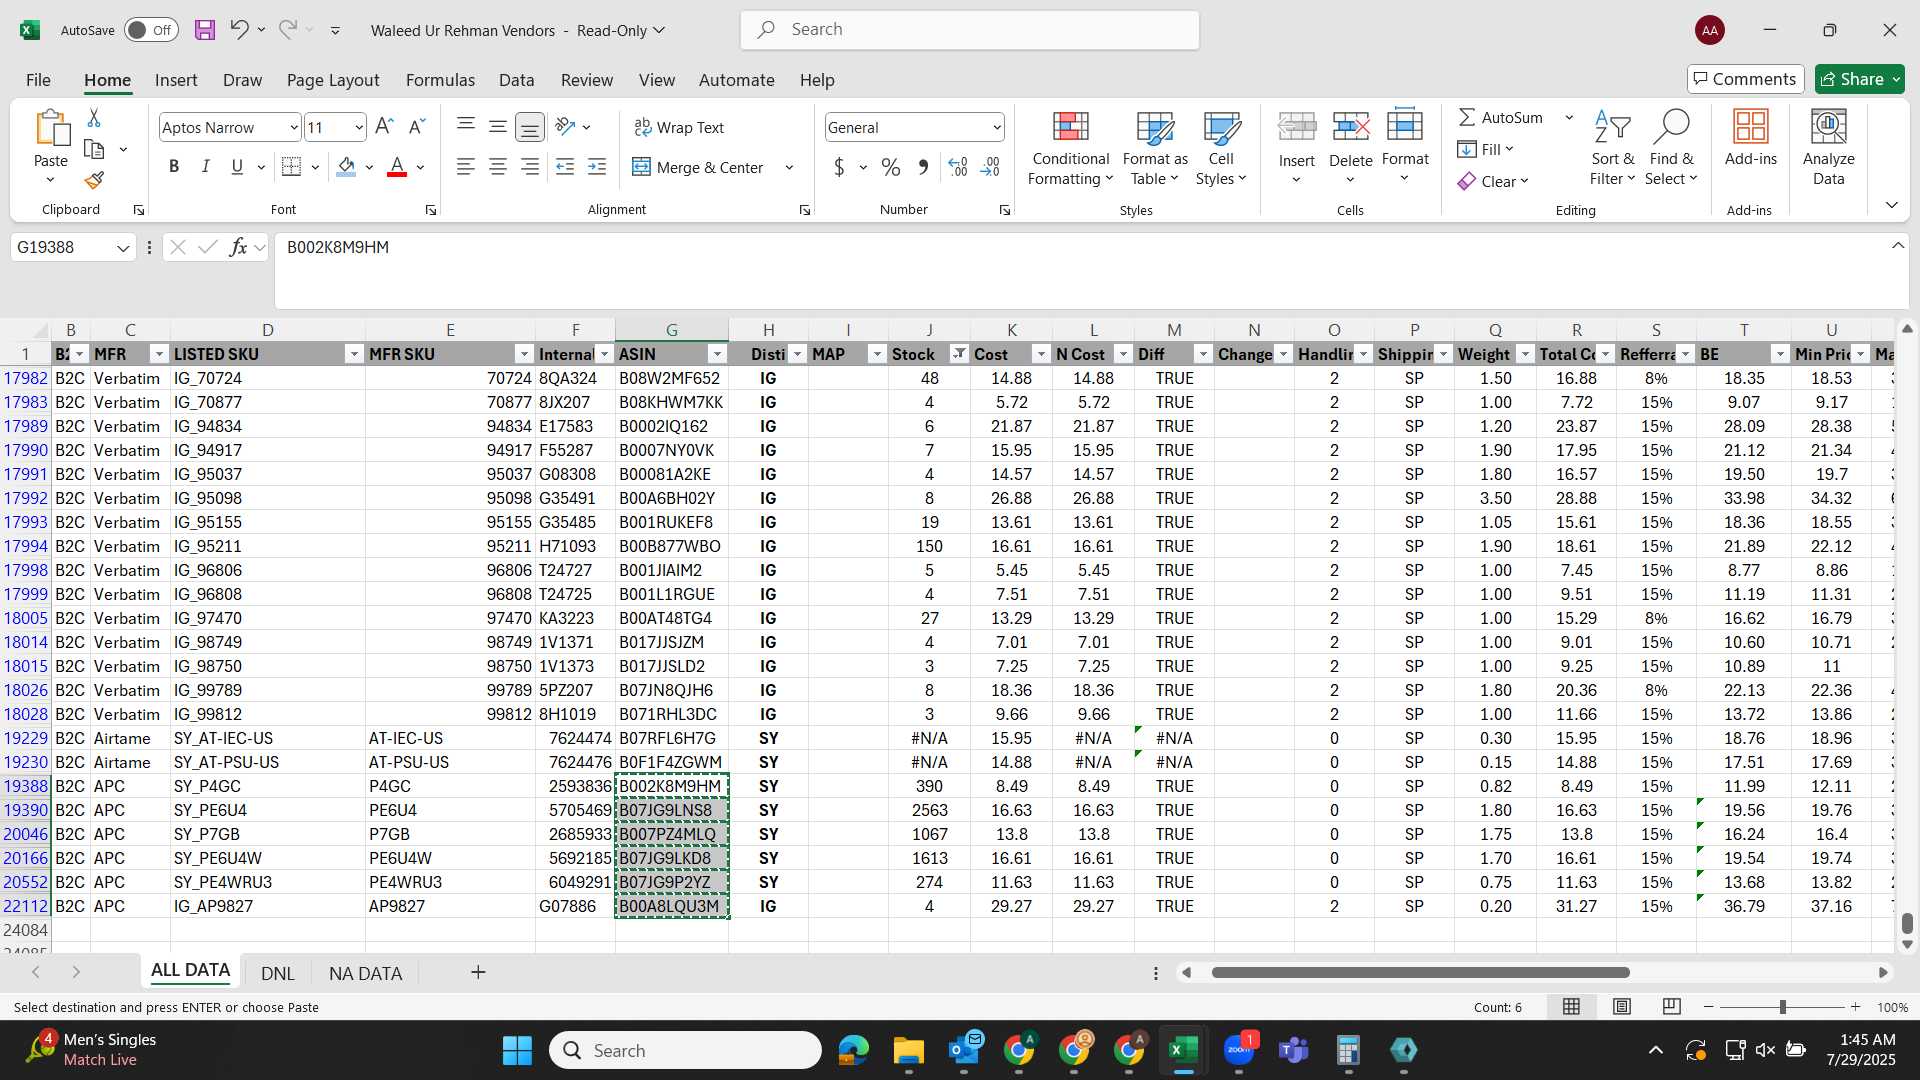Viewport: 1920px width, 1080px height.
Task: Click the Share button
Action: (1859, 79)
